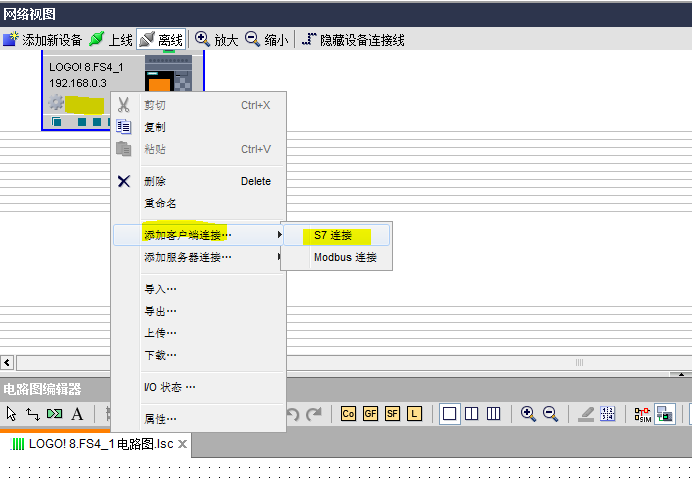Open the Co constants block list
This screenshot has height=484, width=692.
(348, 414)
